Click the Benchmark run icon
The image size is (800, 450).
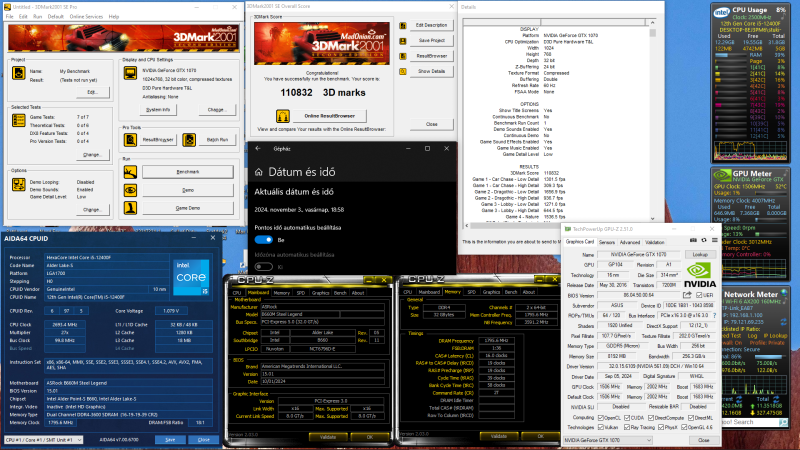pos(130,172)
